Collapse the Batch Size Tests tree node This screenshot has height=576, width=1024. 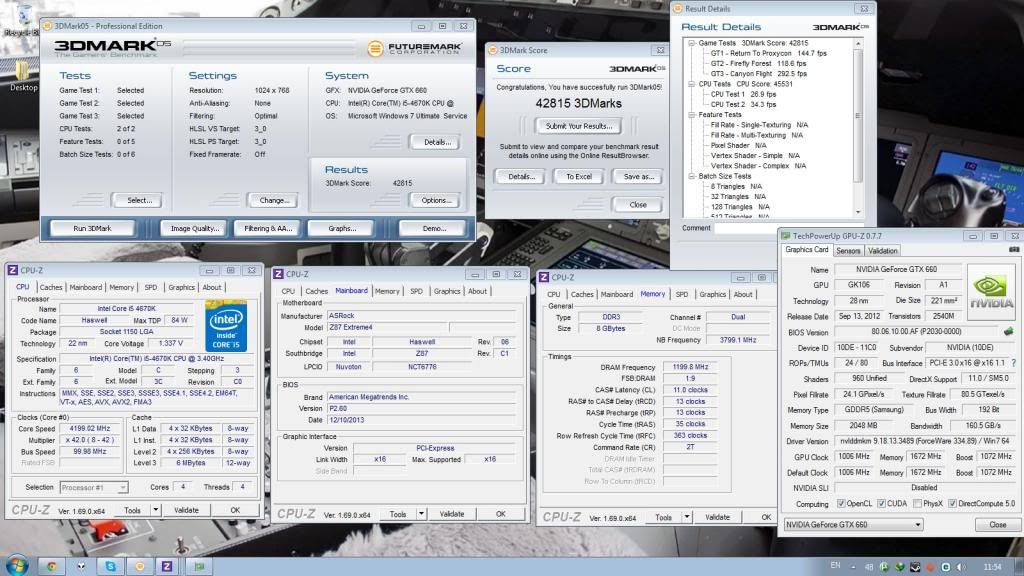click(692, 176)
